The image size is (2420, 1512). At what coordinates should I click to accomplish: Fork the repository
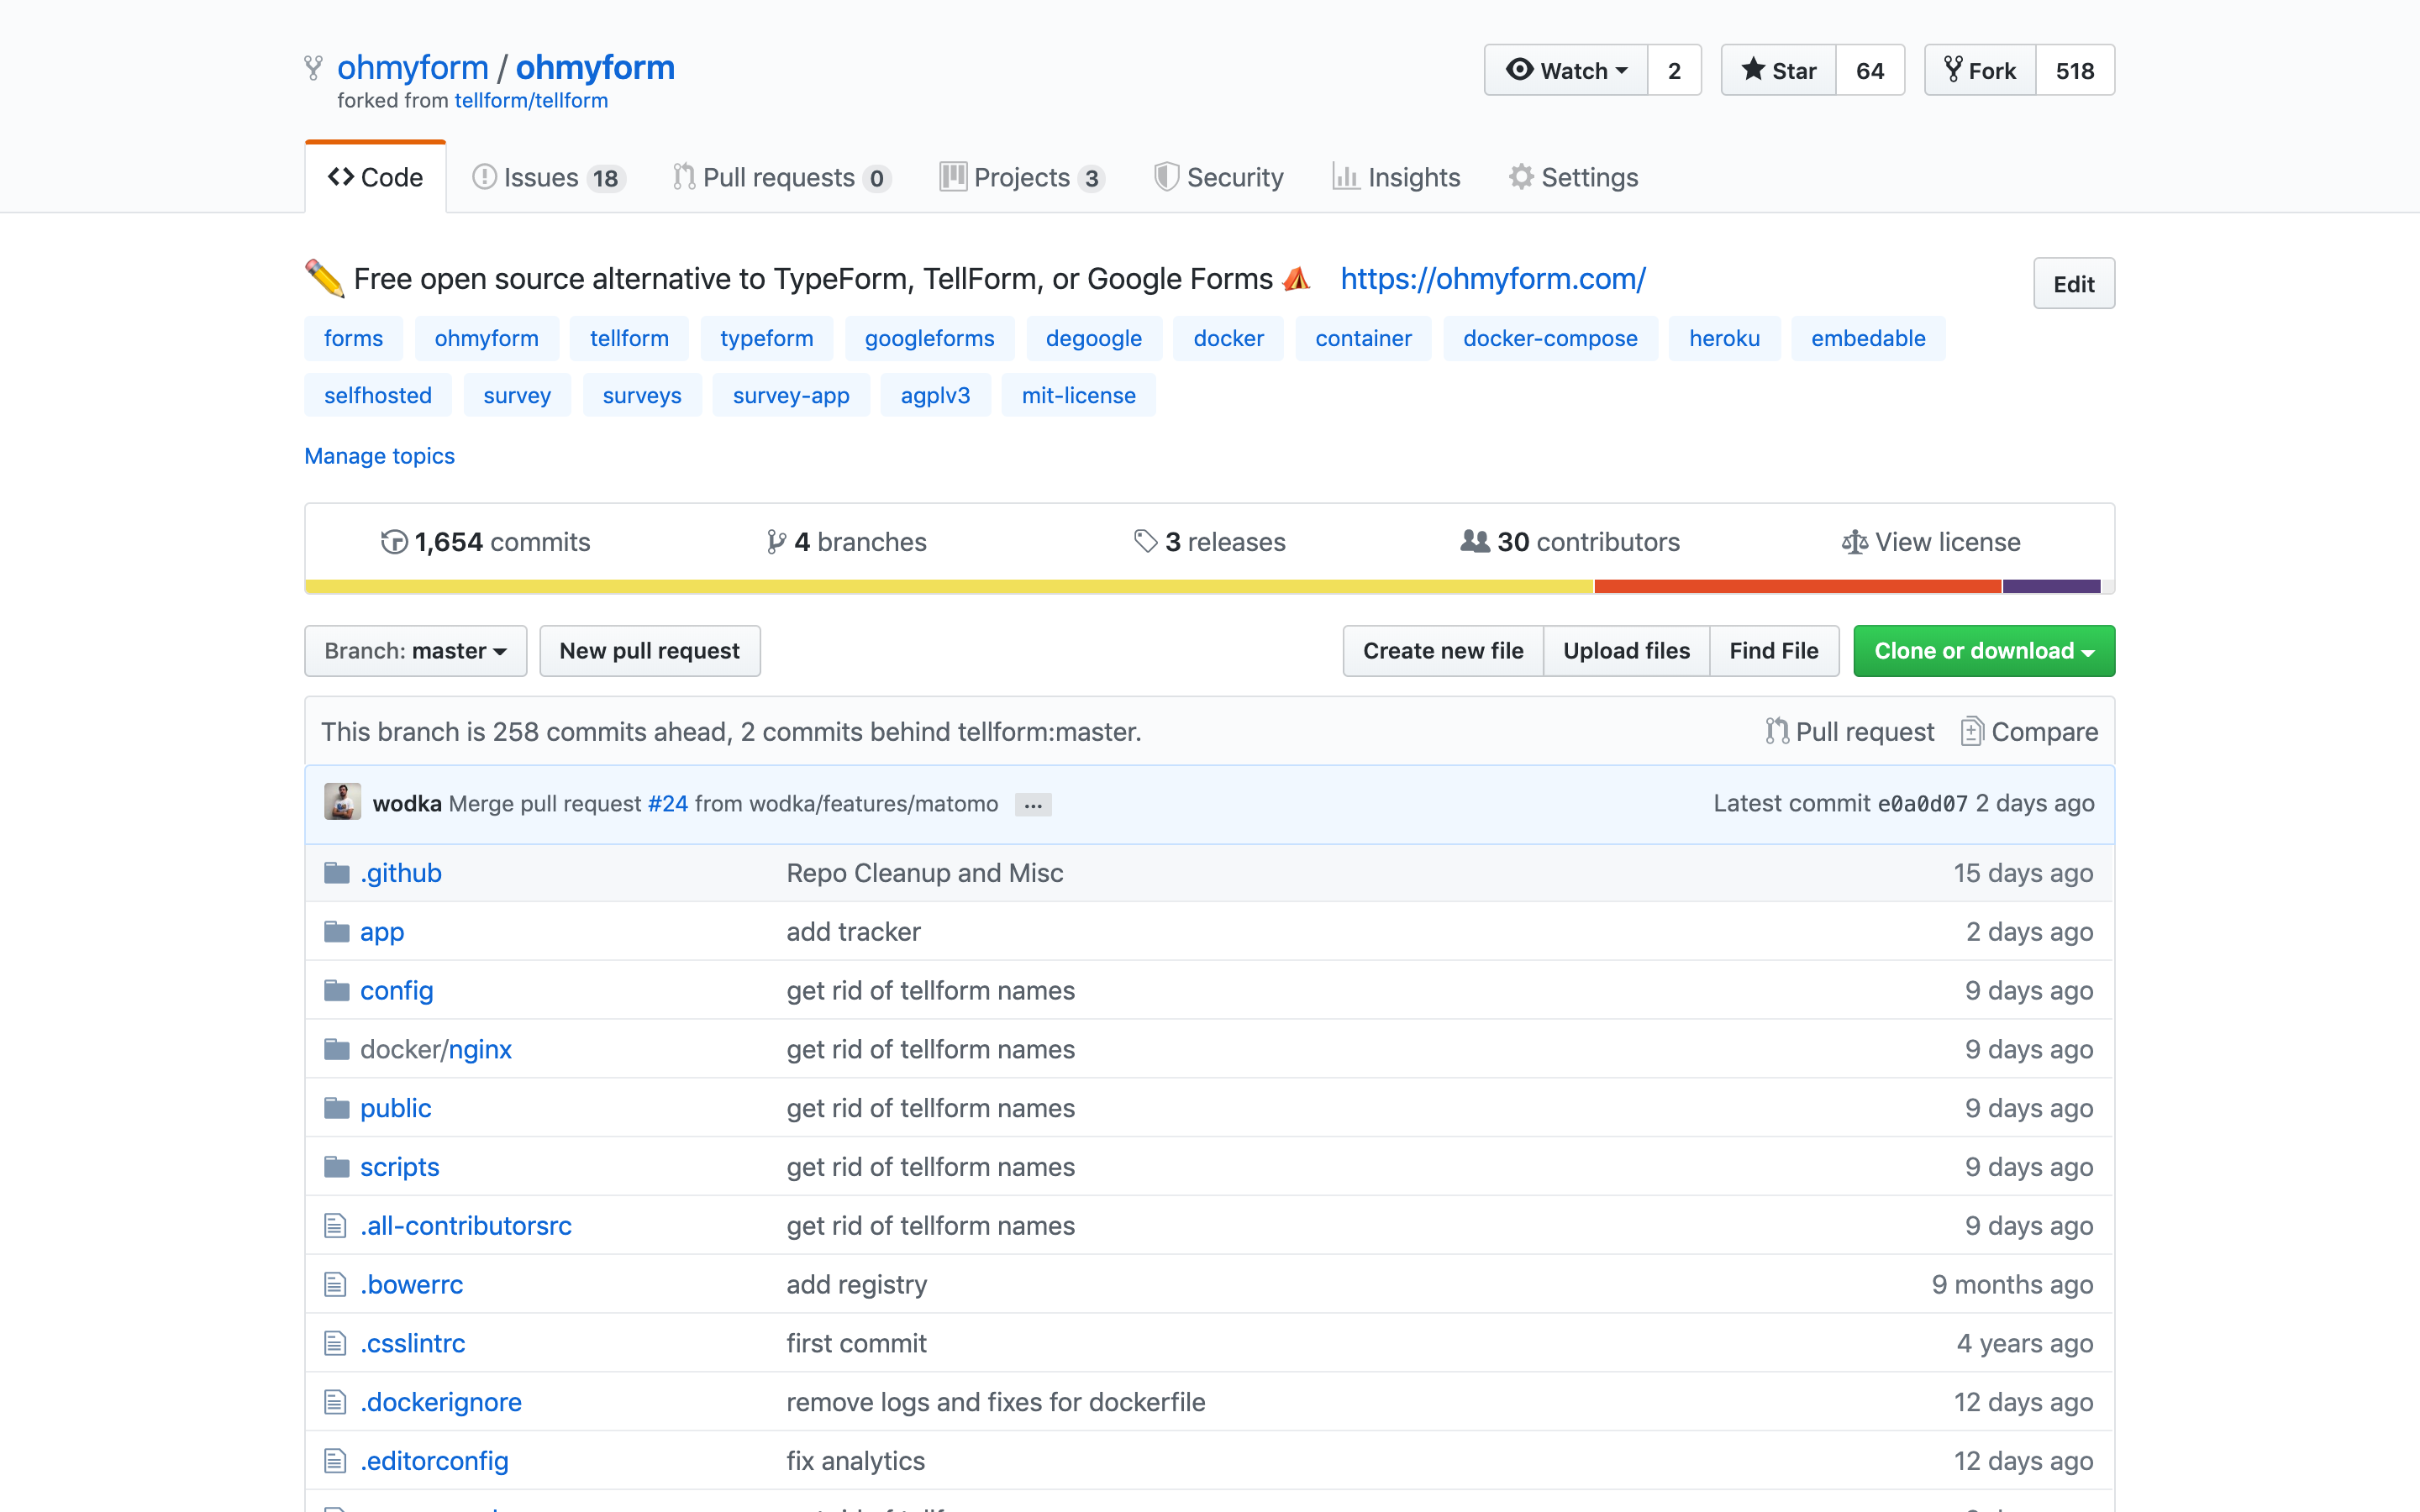(1980, 70)
